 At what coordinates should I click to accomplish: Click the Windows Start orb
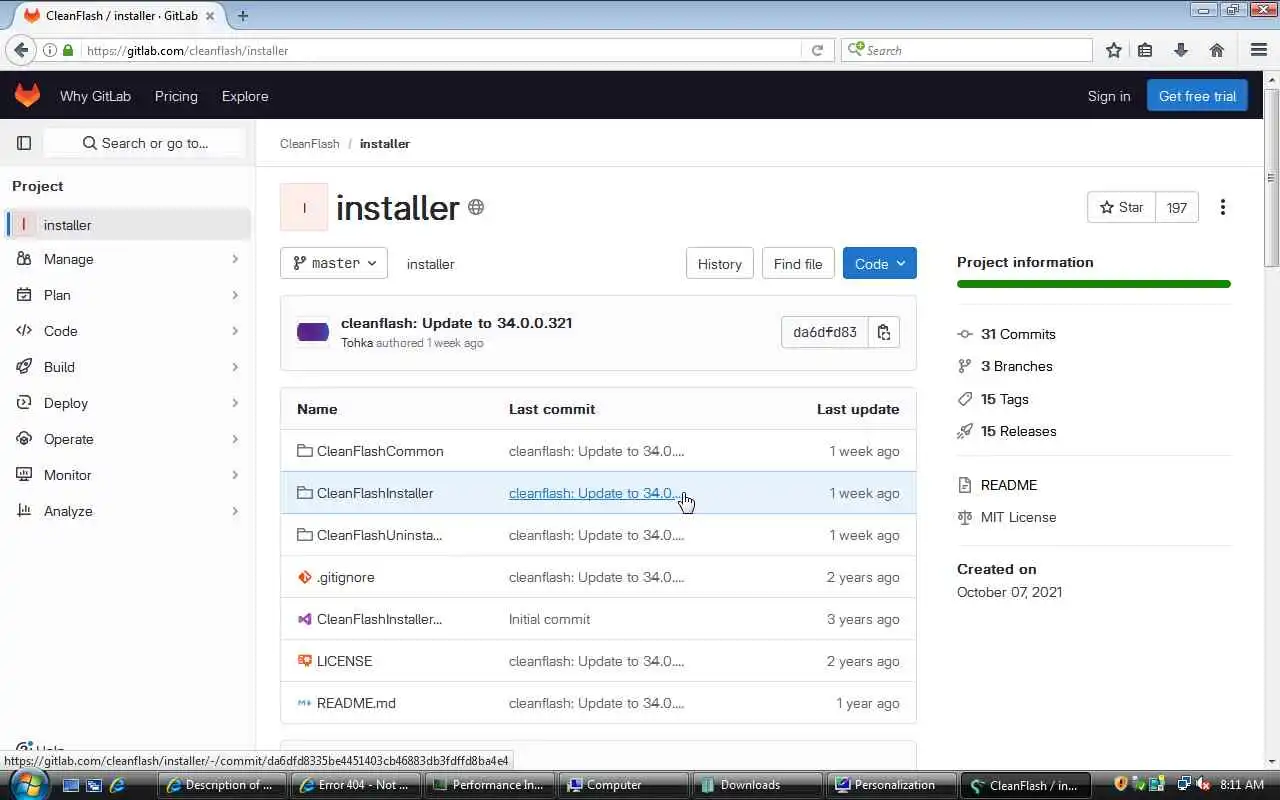27,784
